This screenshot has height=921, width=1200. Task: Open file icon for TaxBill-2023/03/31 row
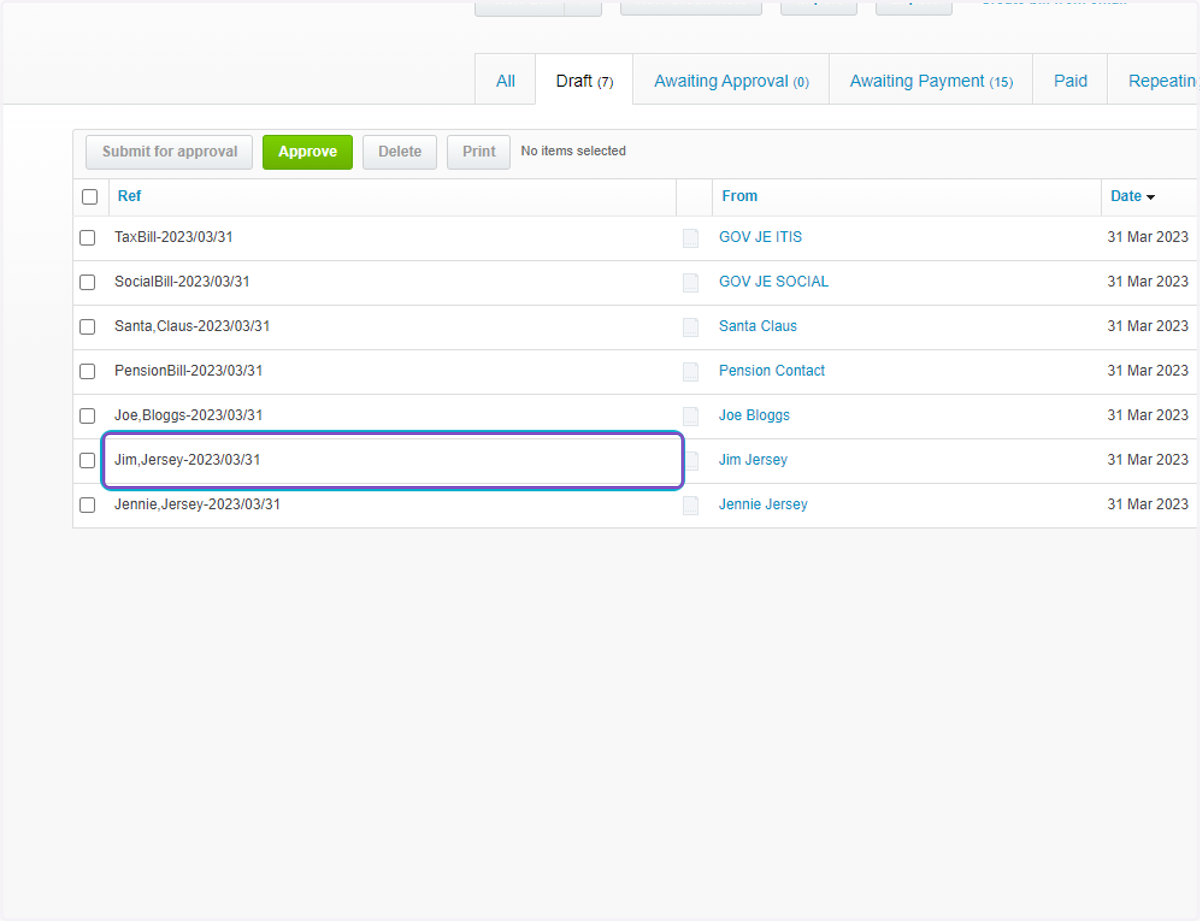tap(691, 238)
